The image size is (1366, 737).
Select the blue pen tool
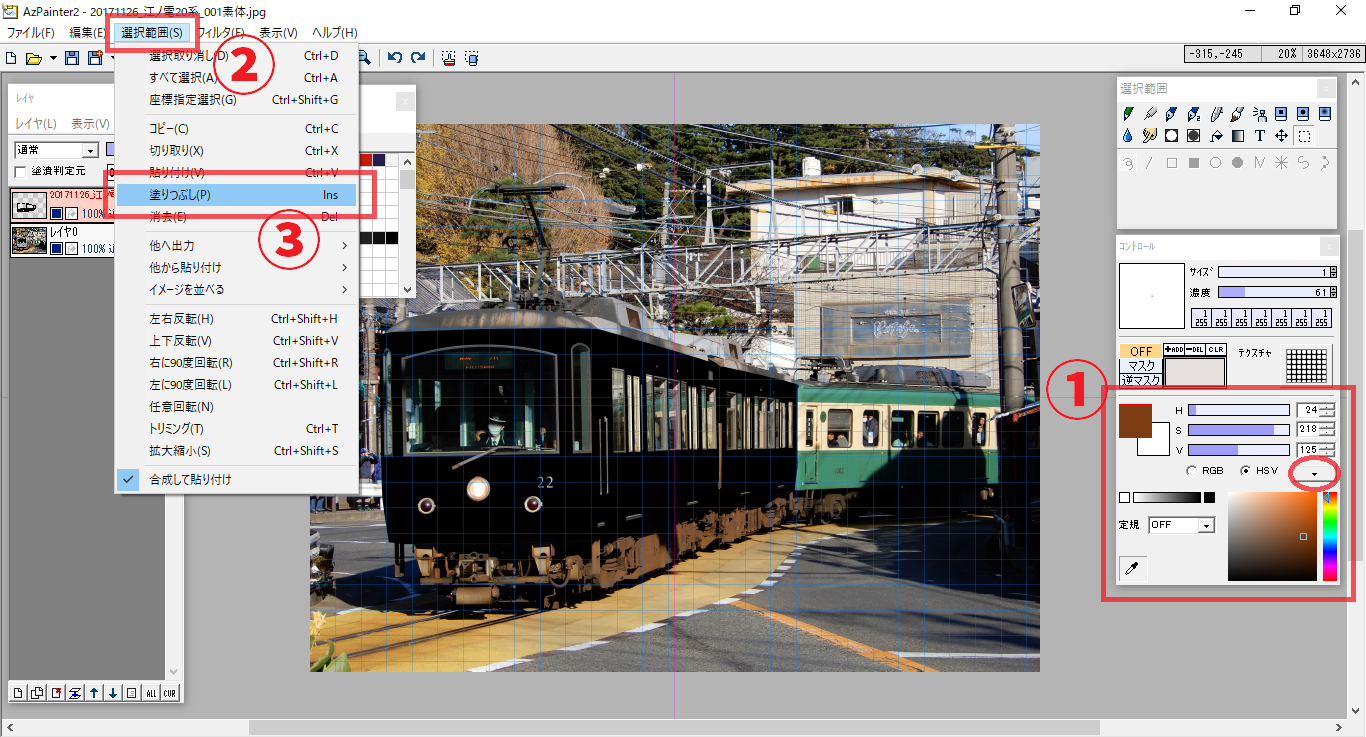tap(1171, 114)
